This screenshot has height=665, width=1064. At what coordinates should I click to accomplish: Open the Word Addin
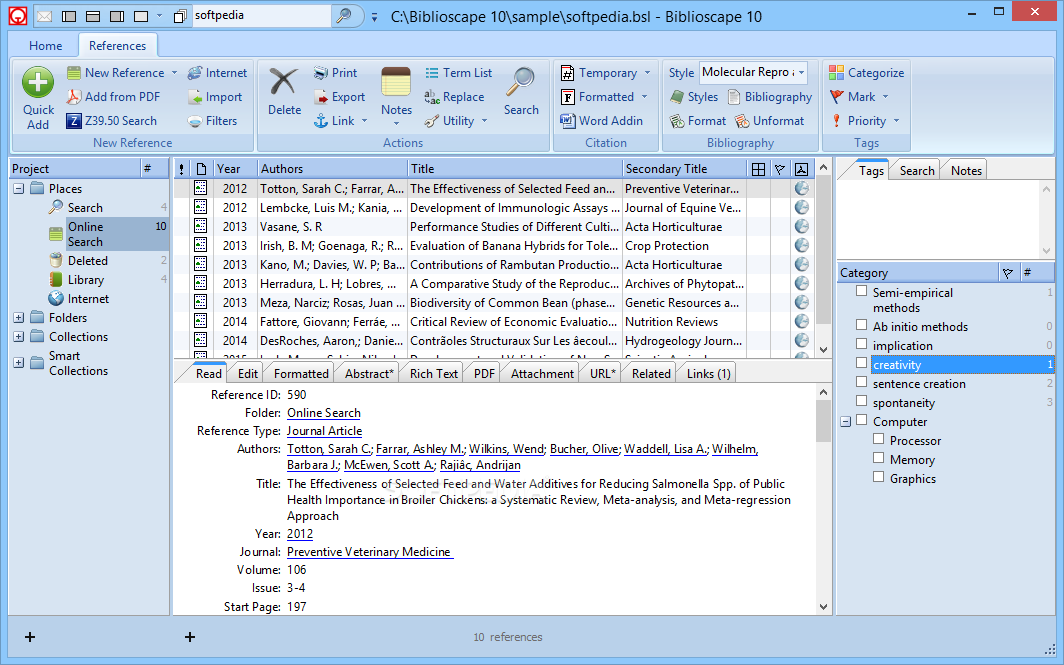601,121
